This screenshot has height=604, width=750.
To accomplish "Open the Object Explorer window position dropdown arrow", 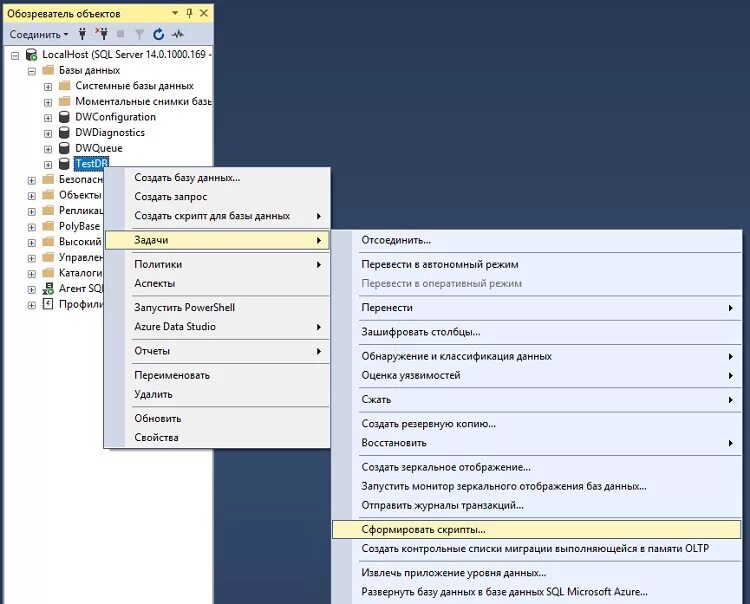I will tap(176, 13).
